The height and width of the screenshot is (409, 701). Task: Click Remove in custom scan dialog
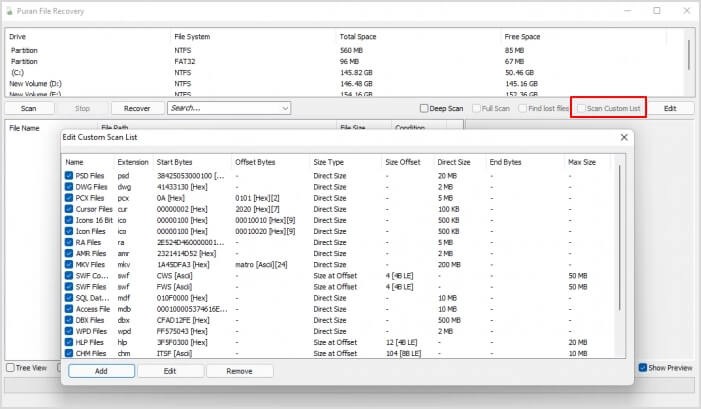coord(240,371)
